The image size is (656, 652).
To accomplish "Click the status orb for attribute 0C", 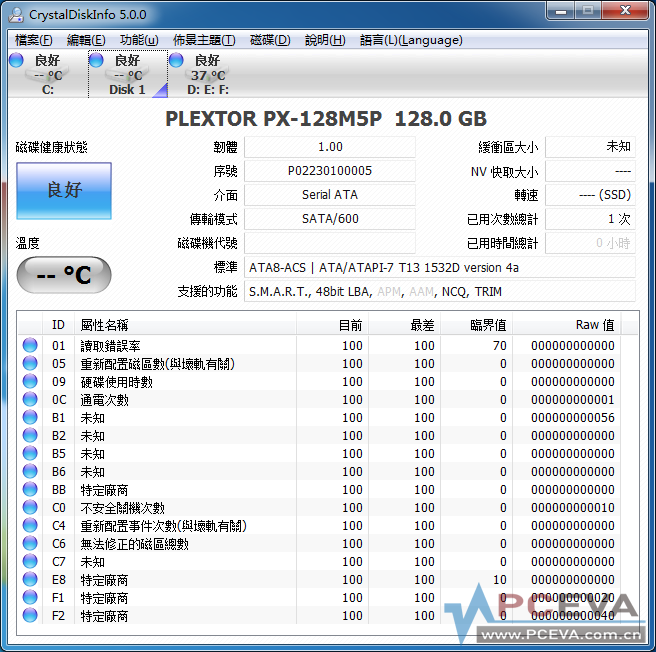I will tap(30, 399).
